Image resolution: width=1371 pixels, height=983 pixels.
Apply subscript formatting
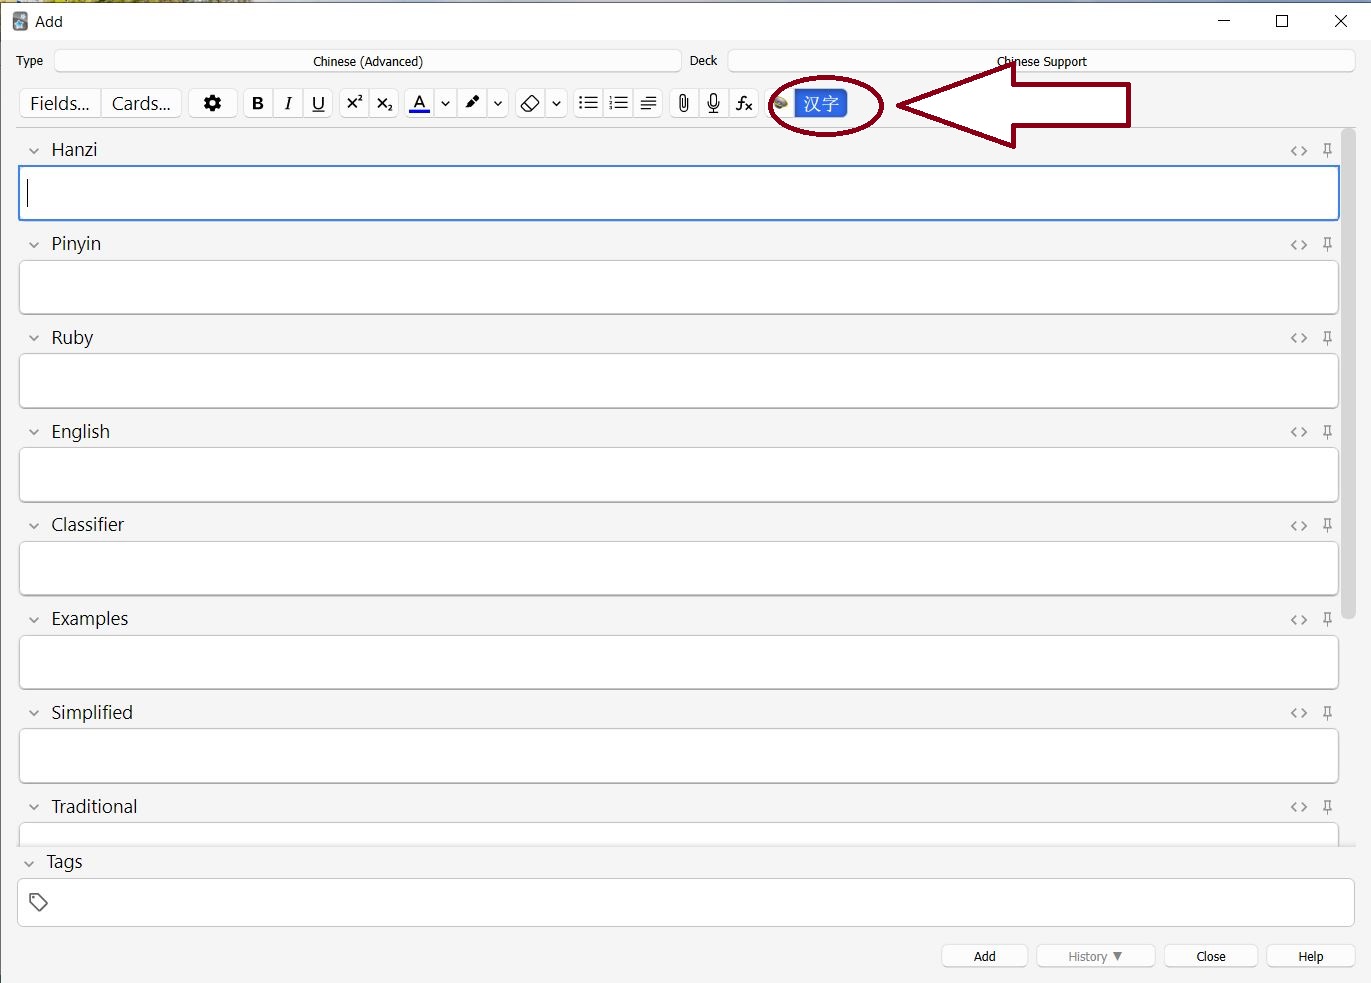point(384,103)
